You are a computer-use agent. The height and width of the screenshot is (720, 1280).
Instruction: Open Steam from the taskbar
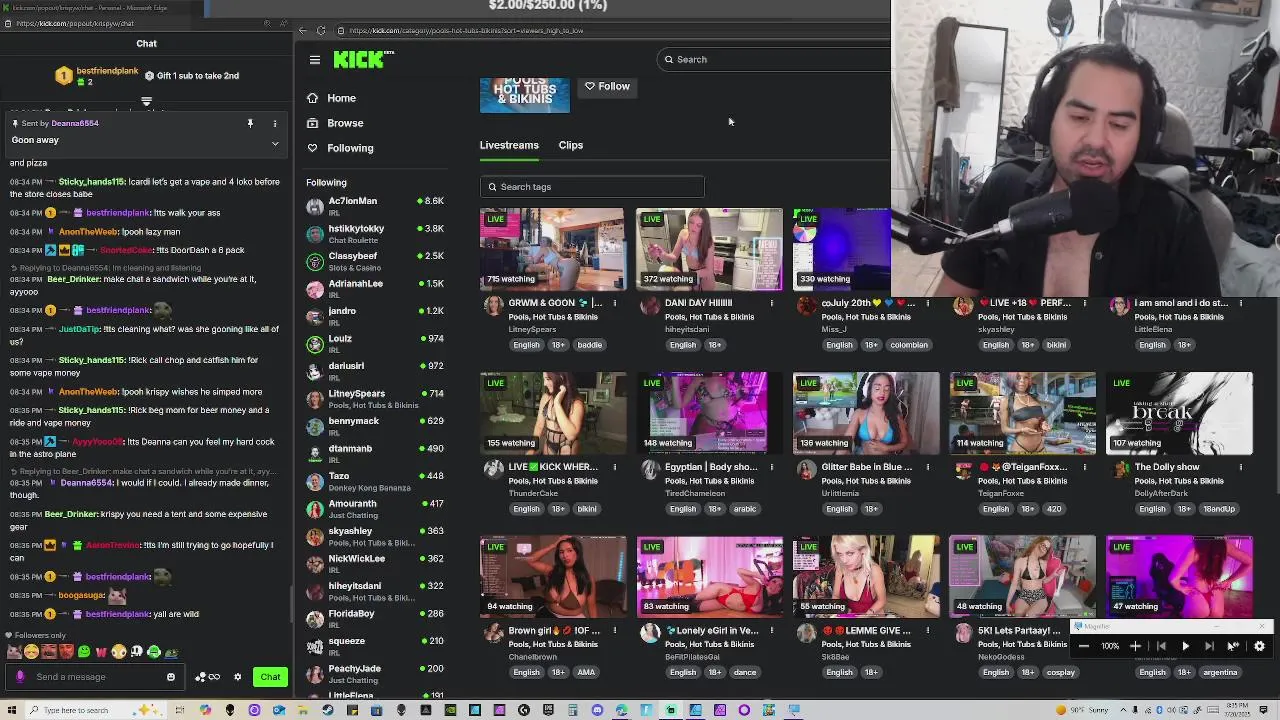pos(328,710)
